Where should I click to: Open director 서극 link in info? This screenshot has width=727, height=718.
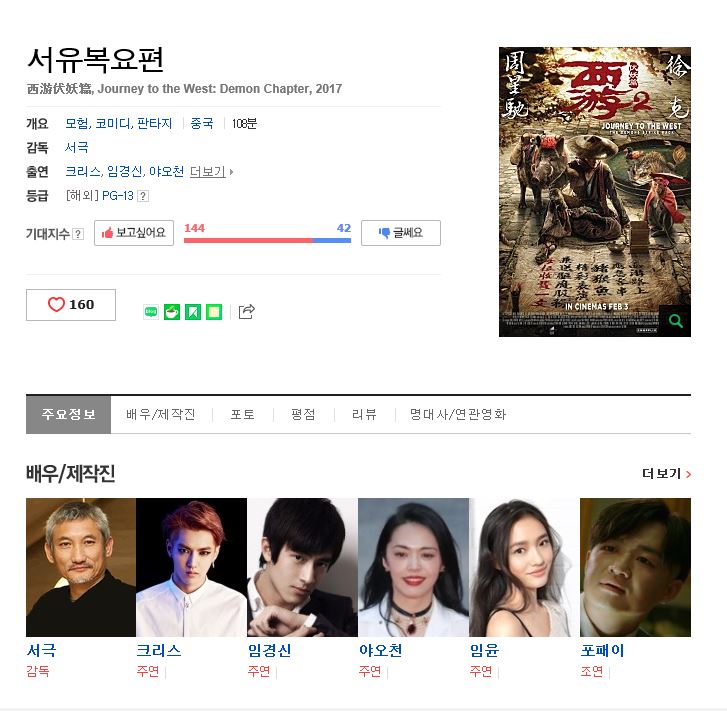(77, 147)
